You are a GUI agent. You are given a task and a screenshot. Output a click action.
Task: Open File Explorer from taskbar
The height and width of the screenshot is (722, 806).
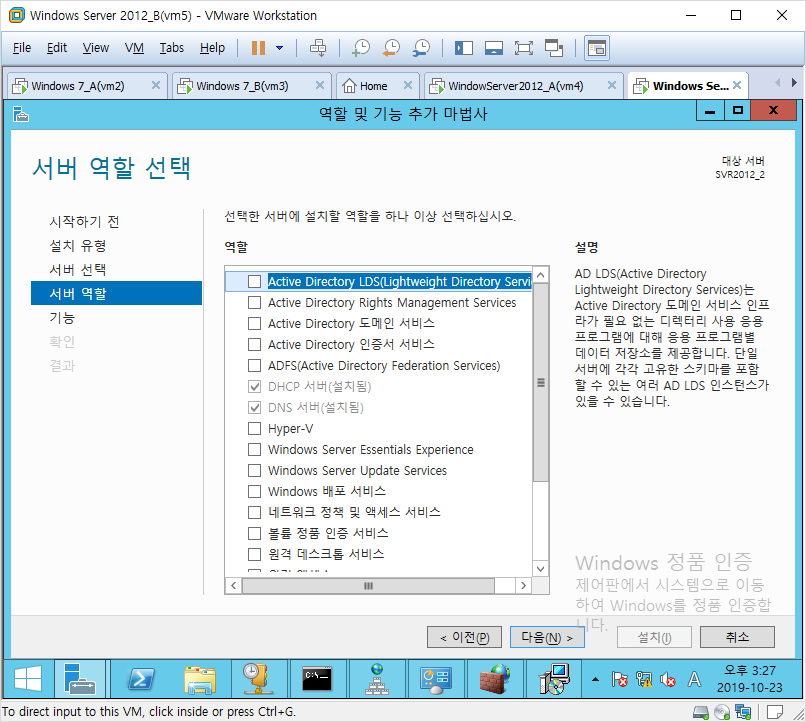tap(200, 679)
